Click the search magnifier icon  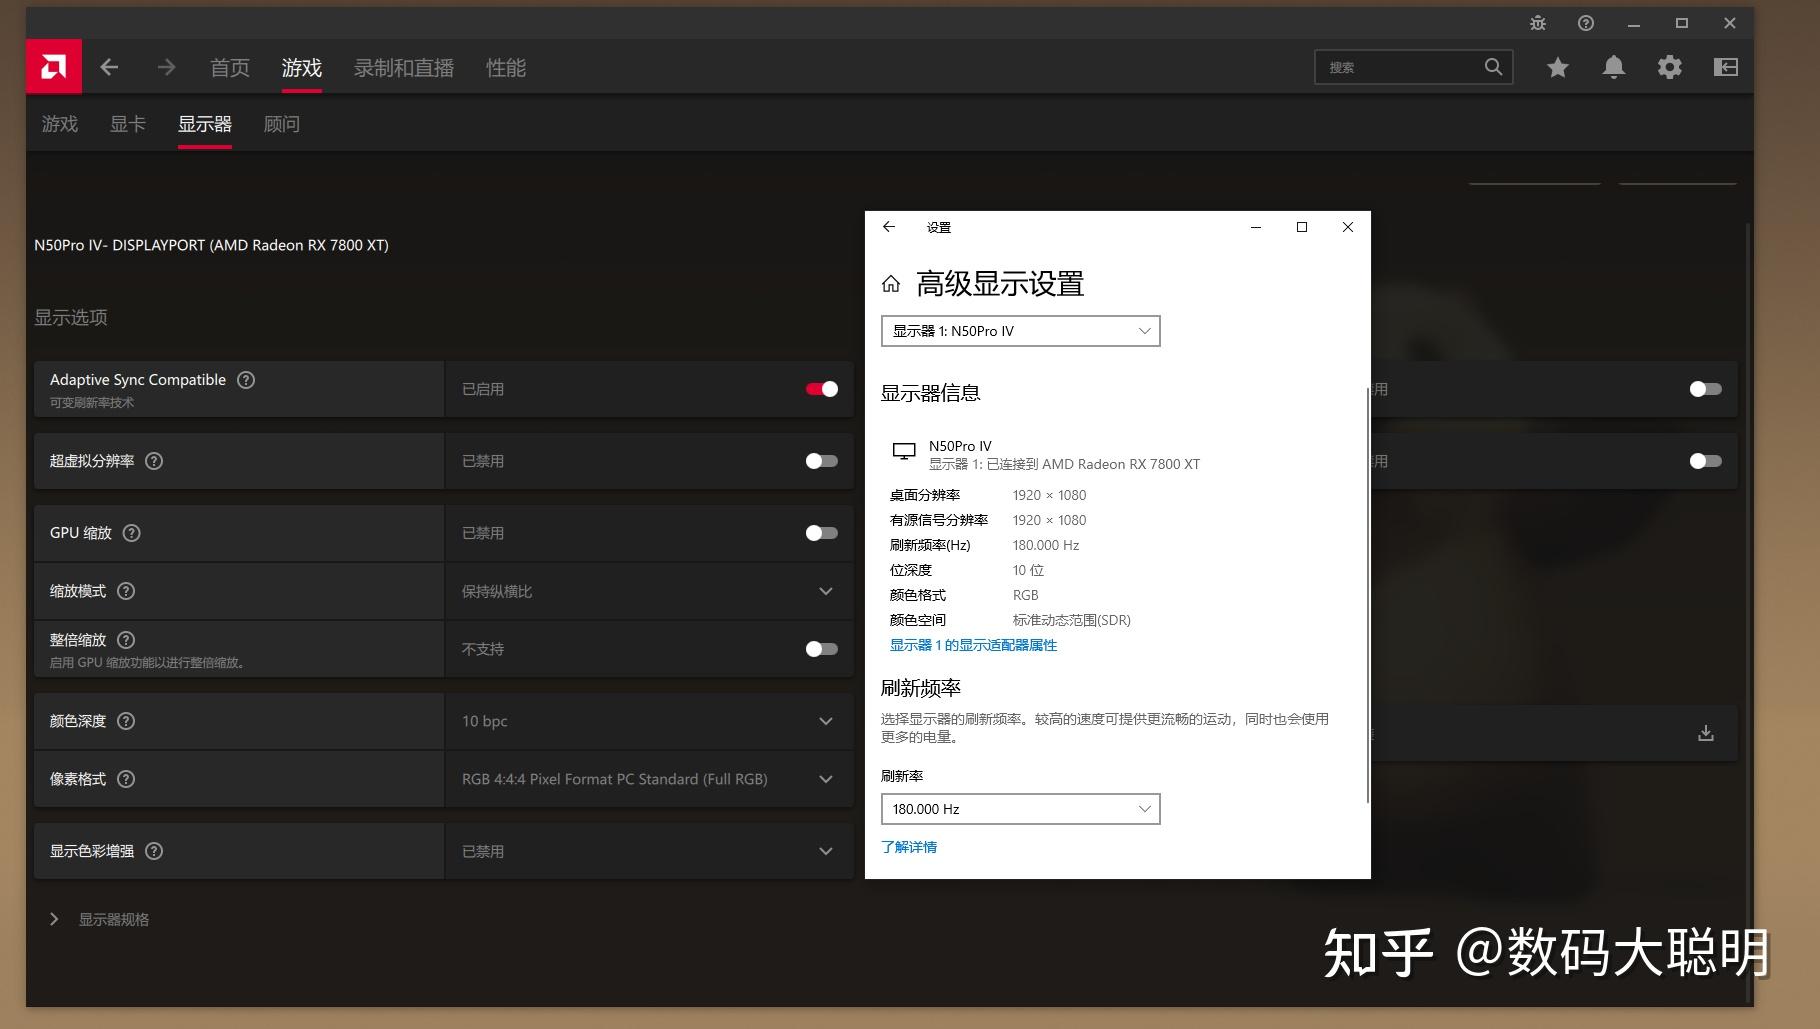click(x=1493, y=67)
